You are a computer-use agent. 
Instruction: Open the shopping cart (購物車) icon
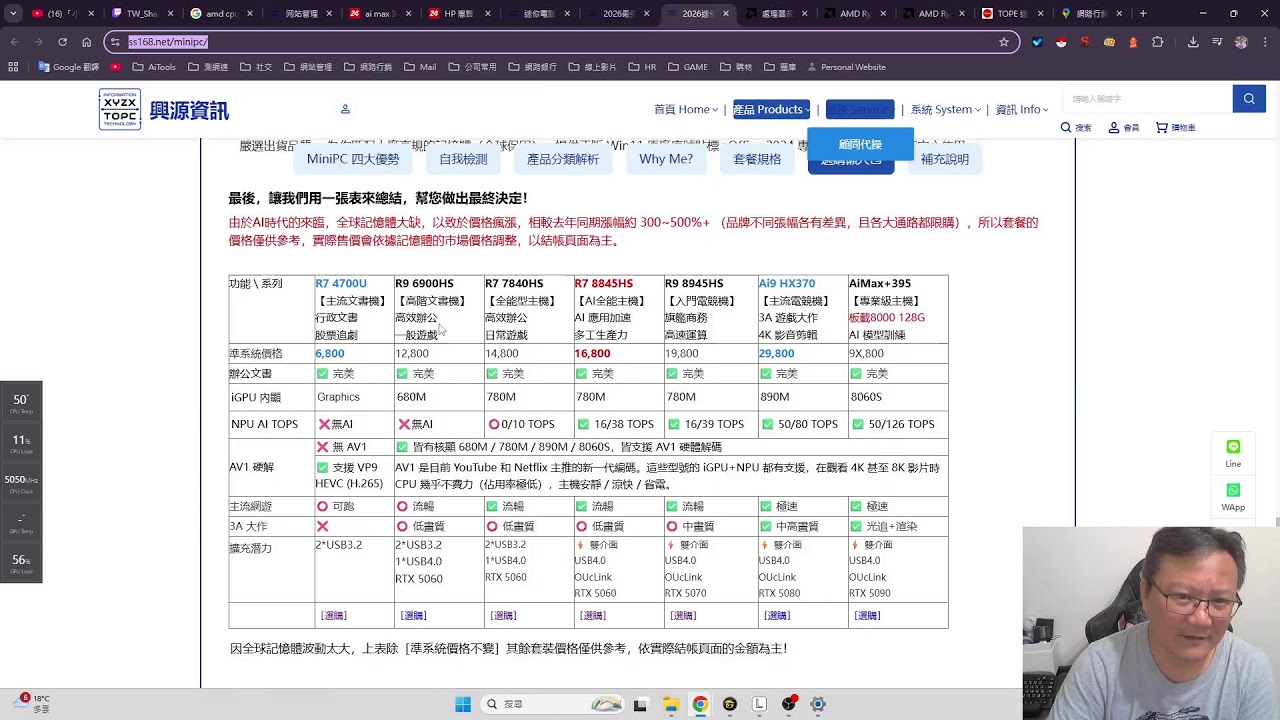coord(1175,128)
